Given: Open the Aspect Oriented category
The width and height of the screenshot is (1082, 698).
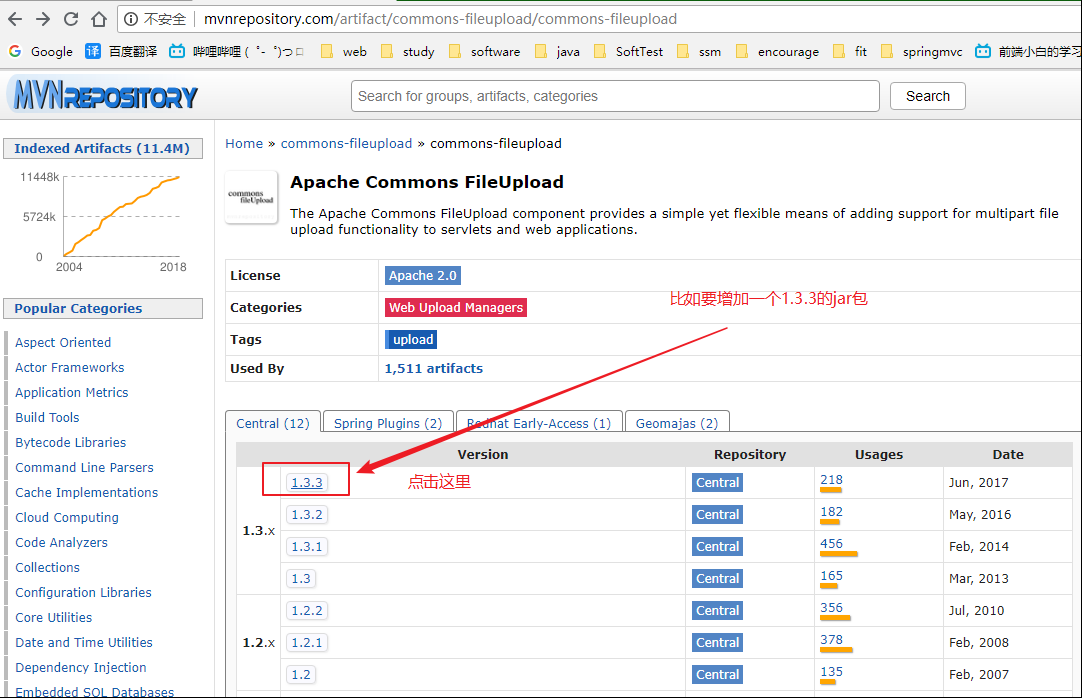Looking at the screenshot, I should [x=63, y=342].
